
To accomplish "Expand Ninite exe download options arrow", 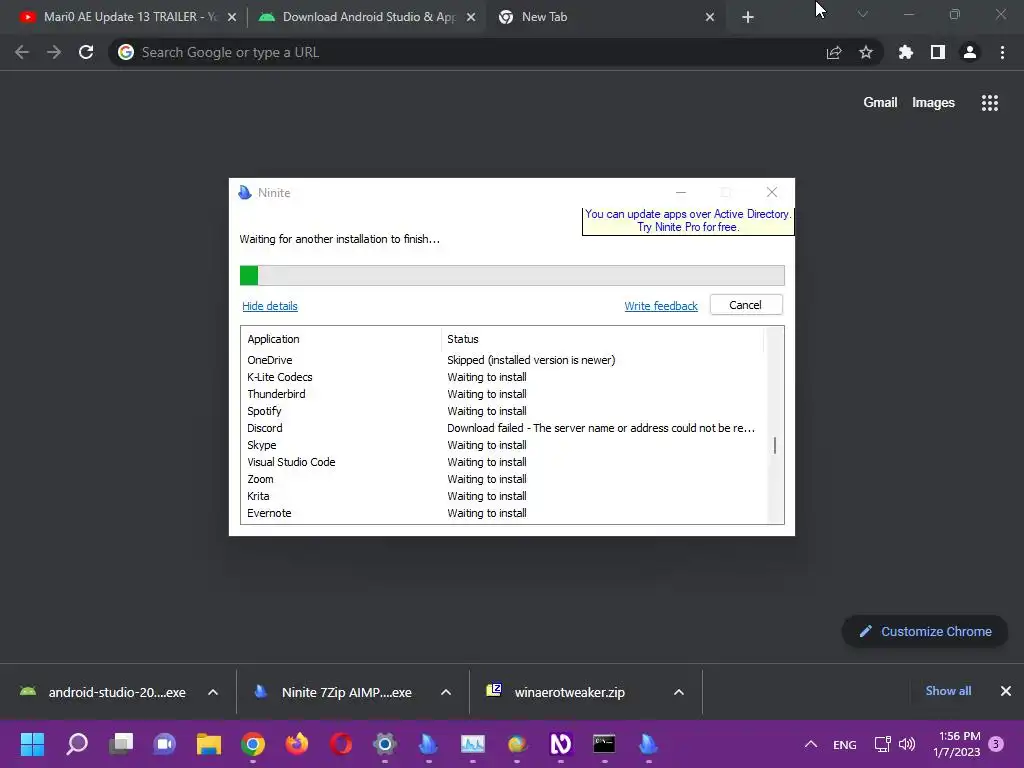I will coord(446,692).
